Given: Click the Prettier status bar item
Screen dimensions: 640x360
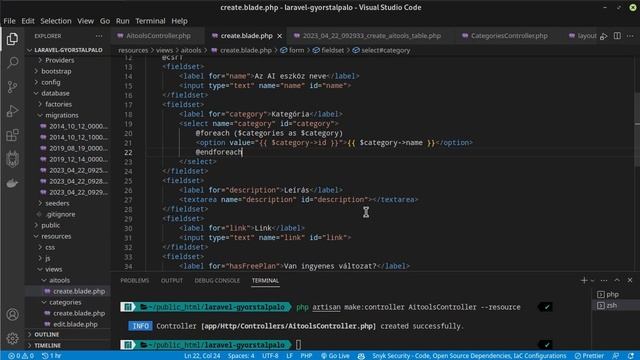Looking at the screenshot, I should (x=589, y=356).
